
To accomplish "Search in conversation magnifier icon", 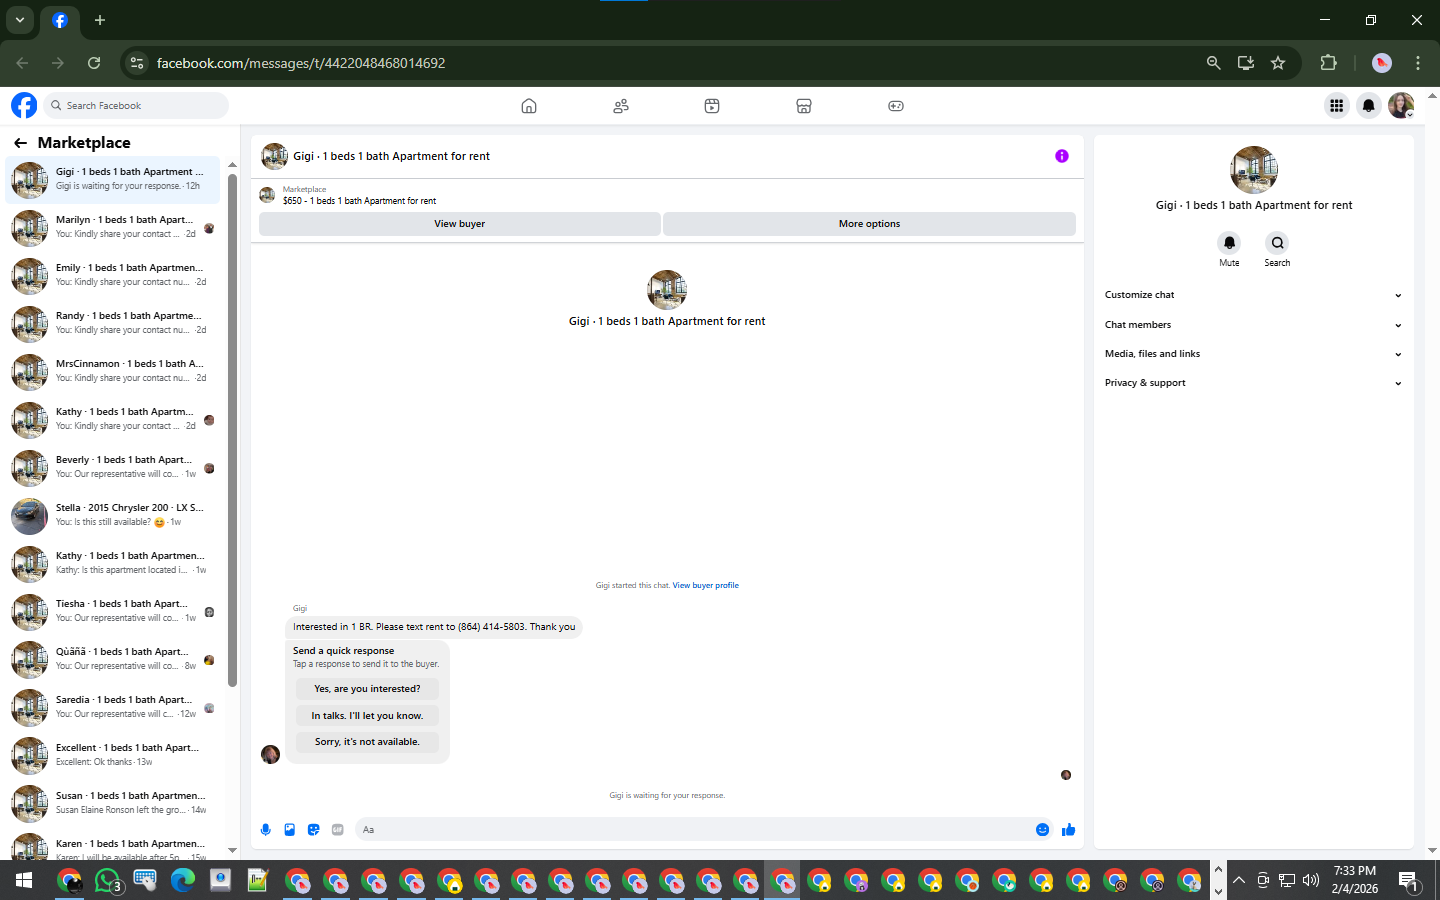I will click(x=1277, y=243).
